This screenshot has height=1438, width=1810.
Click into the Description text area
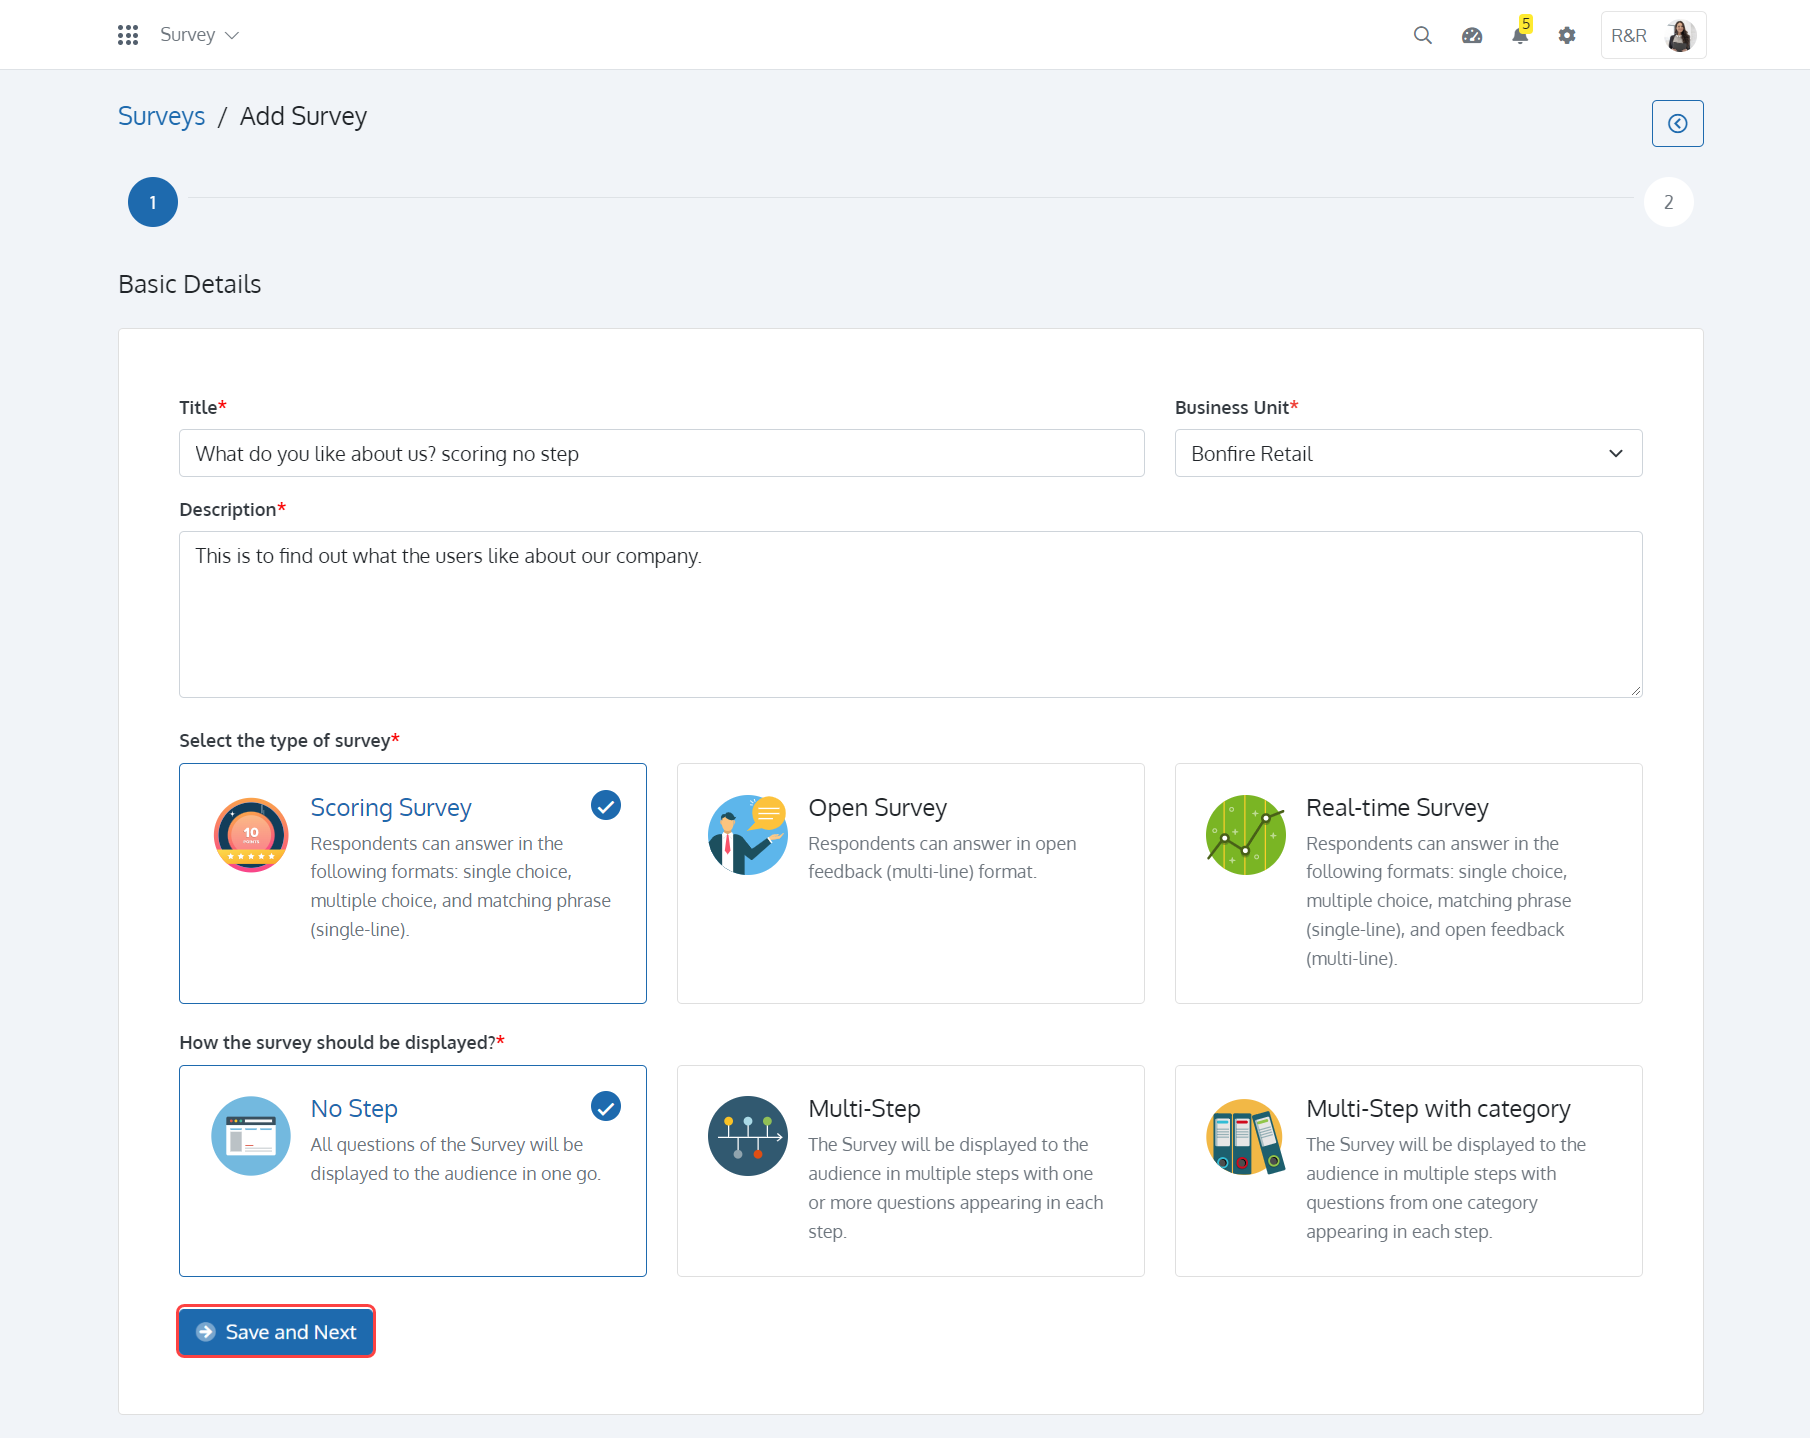910,614
